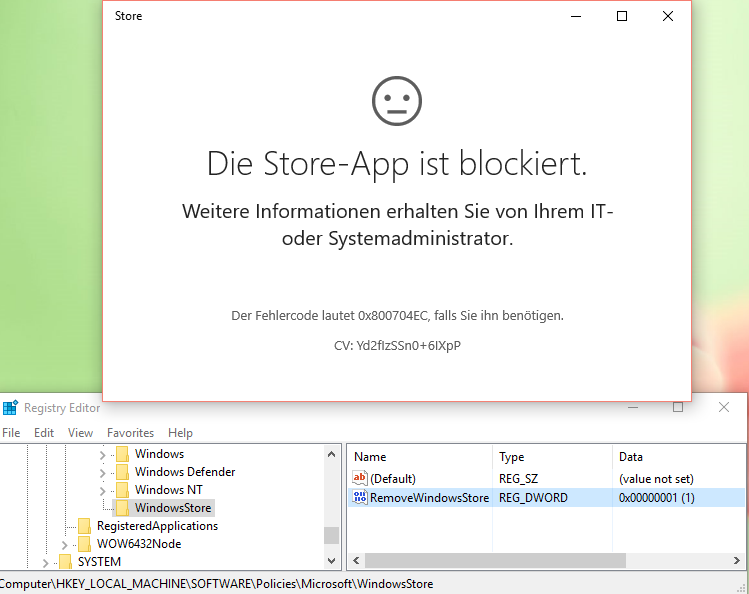
Task: Click the REG_DWORD type cell
Action: [x=533, y=498]
